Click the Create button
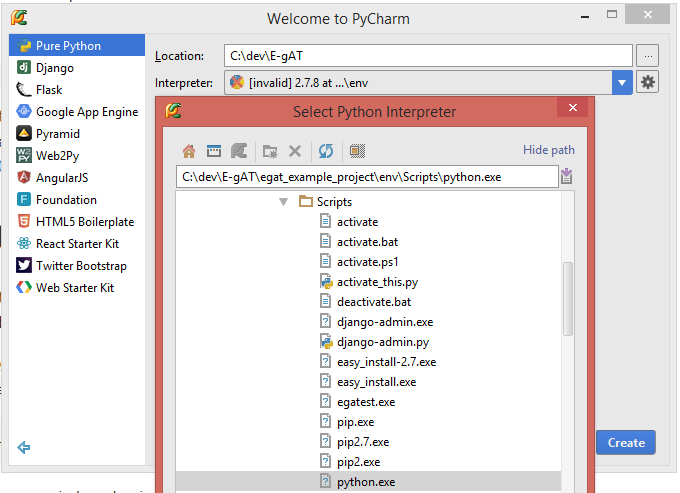Screen dimensions: 680x493 pos(626,442)
